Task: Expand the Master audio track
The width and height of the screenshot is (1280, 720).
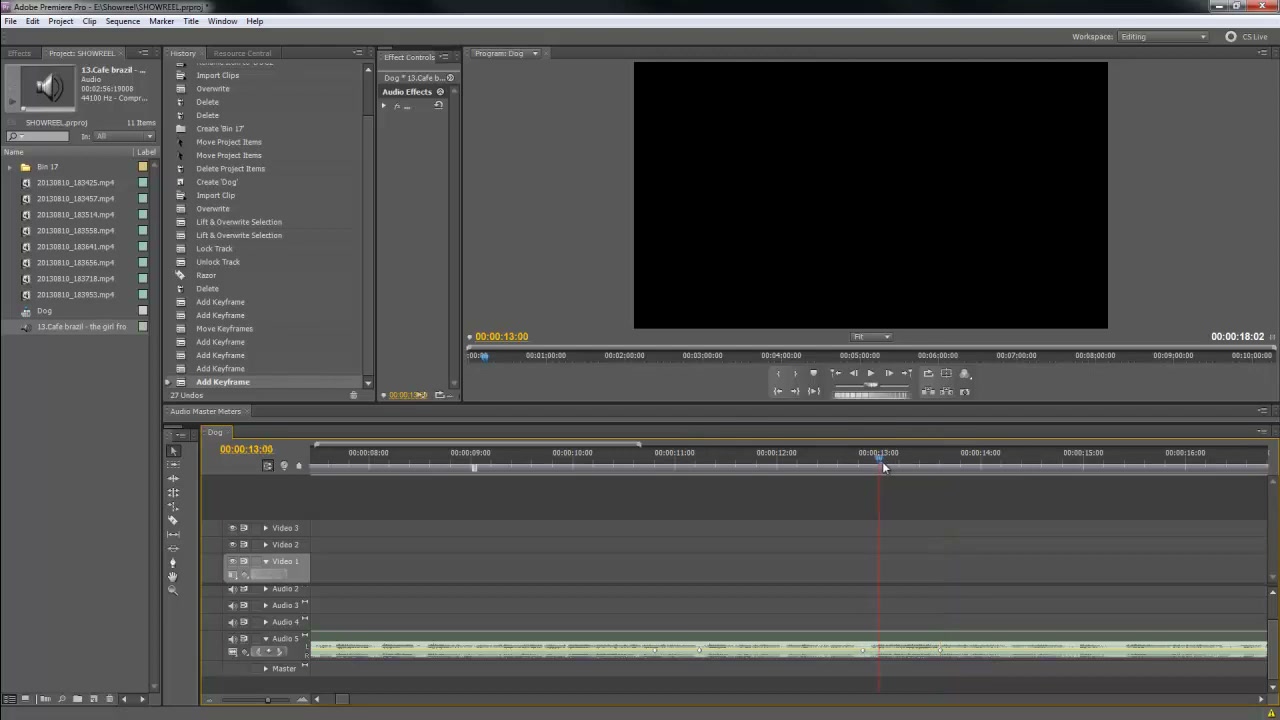Action: [266, 668]
